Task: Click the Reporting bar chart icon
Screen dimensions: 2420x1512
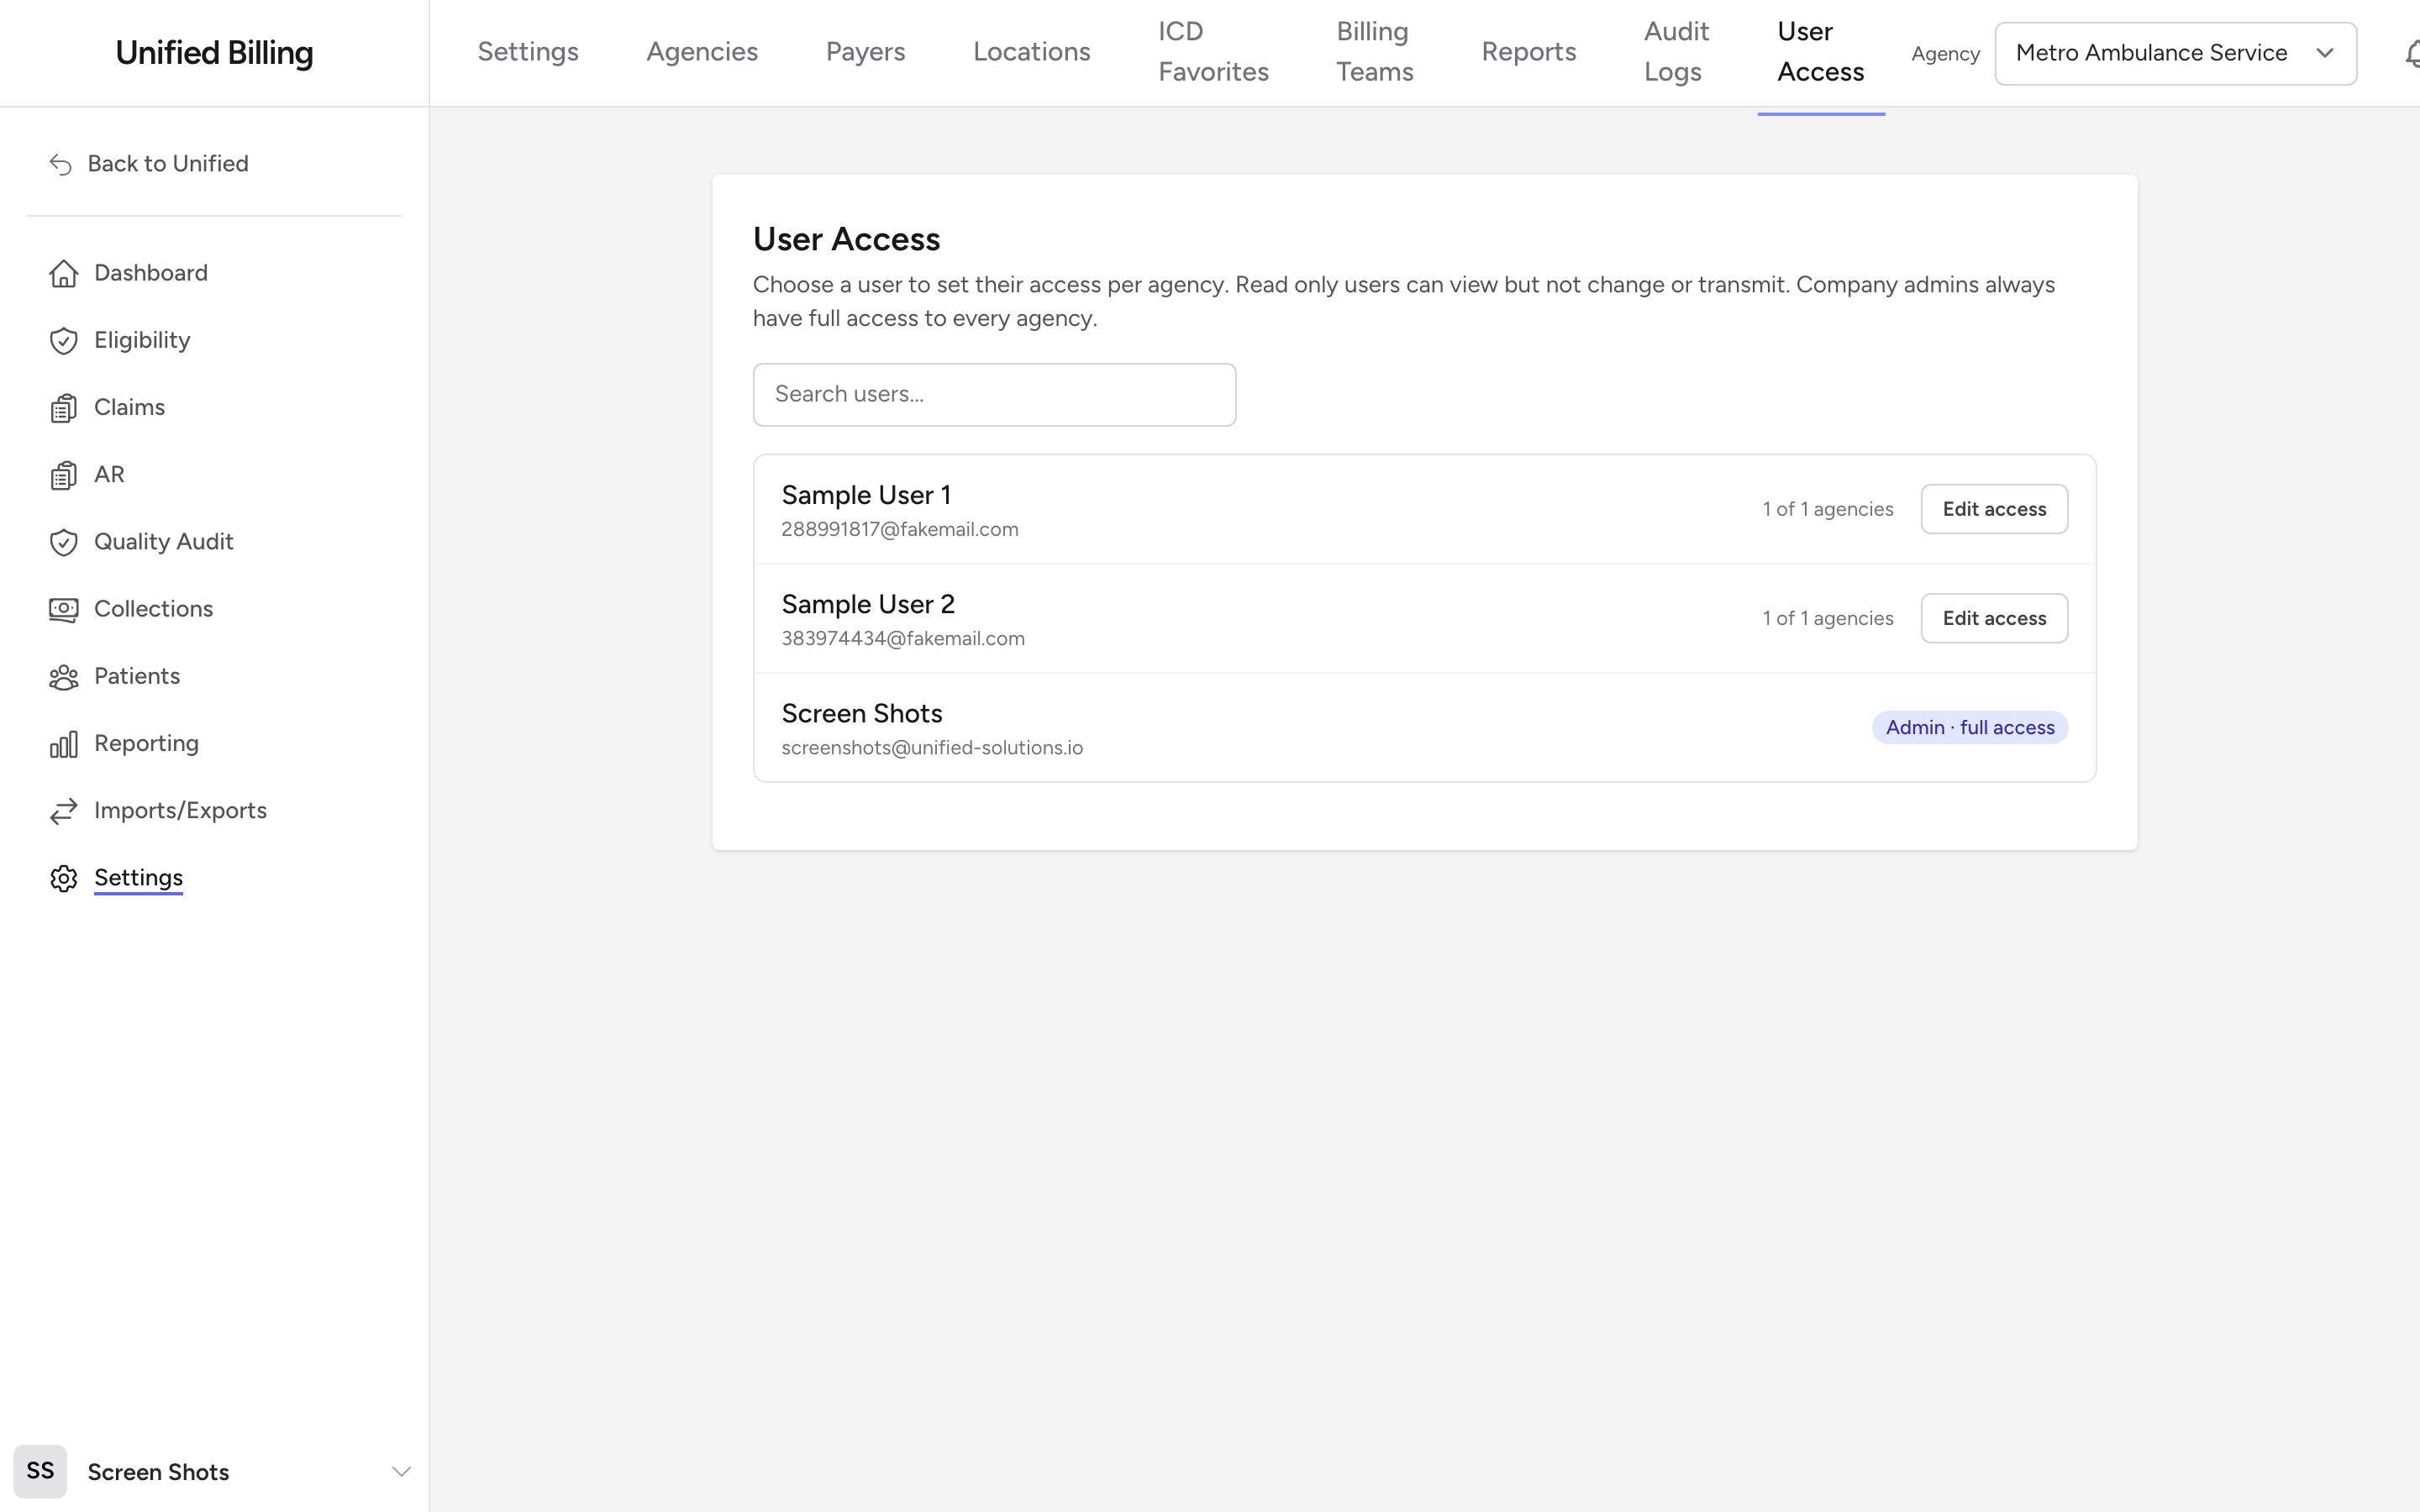Action: tap(64, 744)
